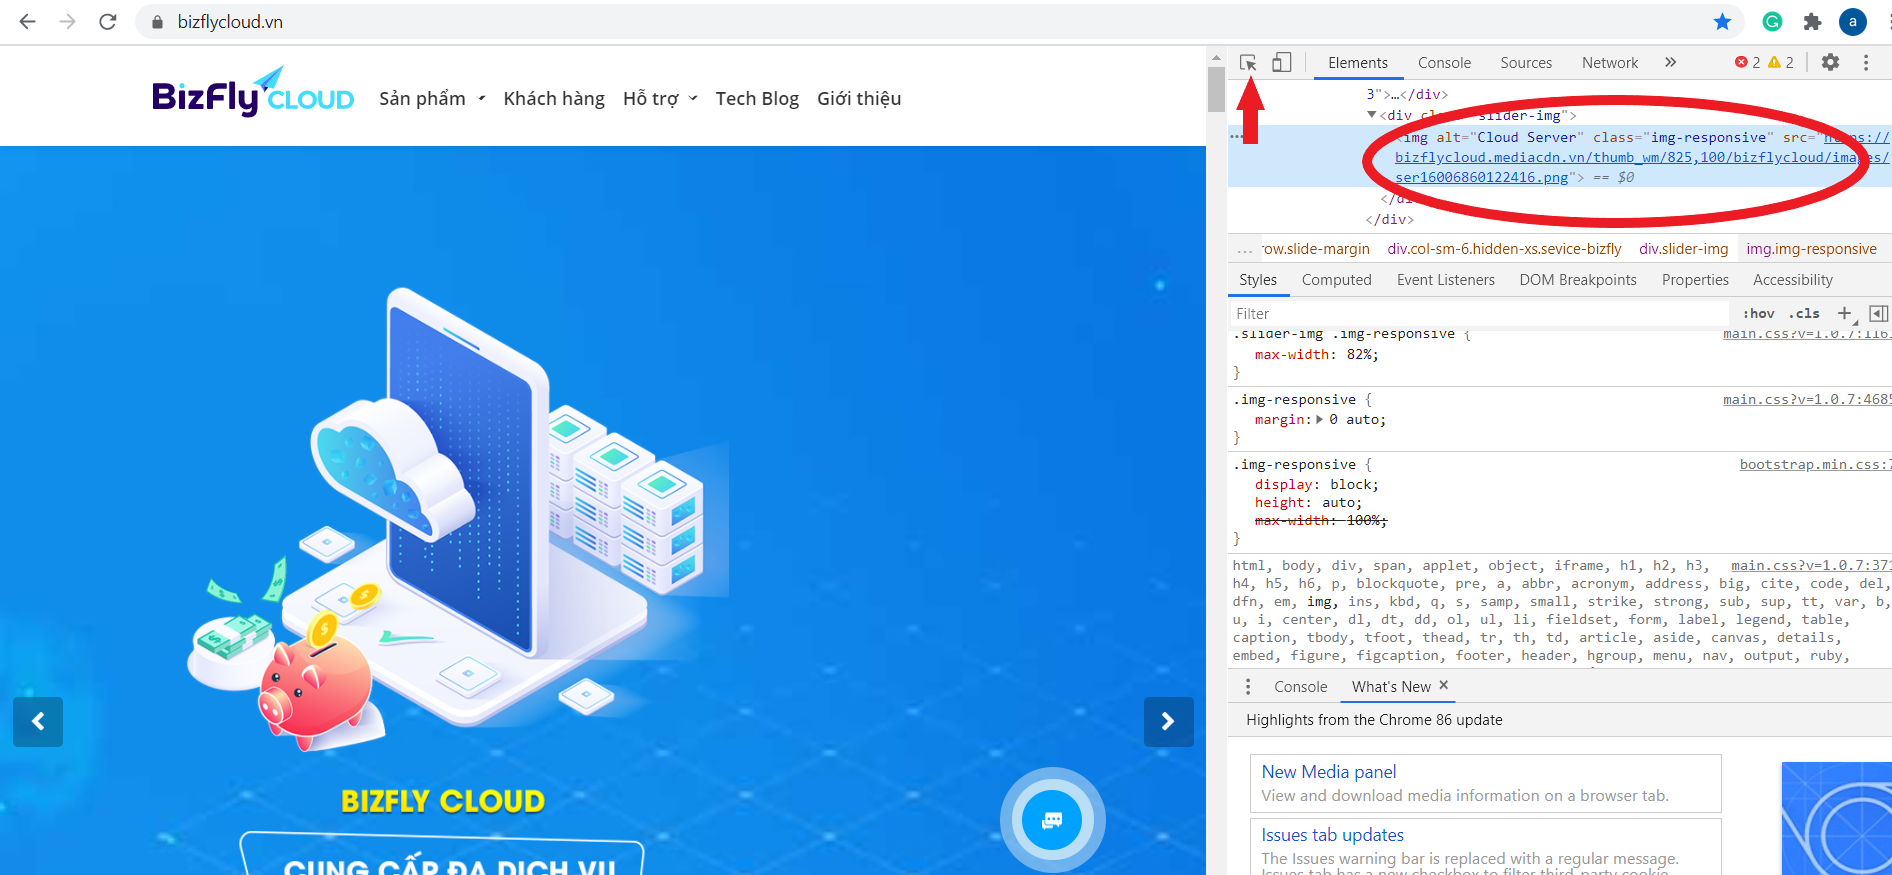The height and width of the screenshot is (875, 1892).
Task: Collapse the div slider-img node
Action: pyautogui.click(x=1372, y=115)
